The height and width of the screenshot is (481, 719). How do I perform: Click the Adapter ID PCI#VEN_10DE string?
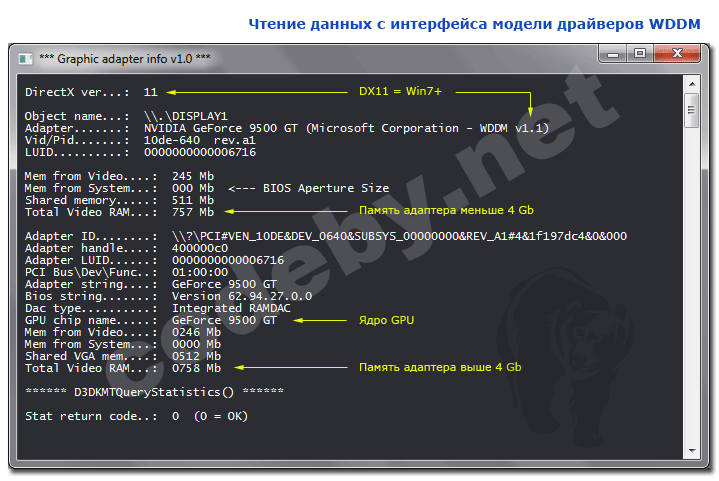pos(399,236)
